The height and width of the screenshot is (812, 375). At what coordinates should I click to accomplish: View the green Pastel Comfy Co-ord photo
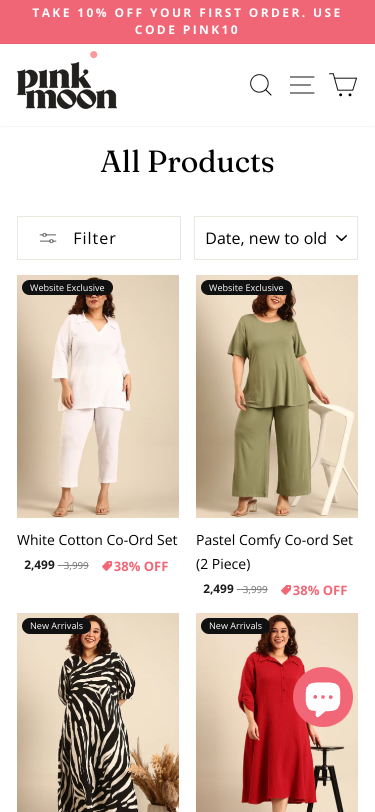(x=277, y=396)
